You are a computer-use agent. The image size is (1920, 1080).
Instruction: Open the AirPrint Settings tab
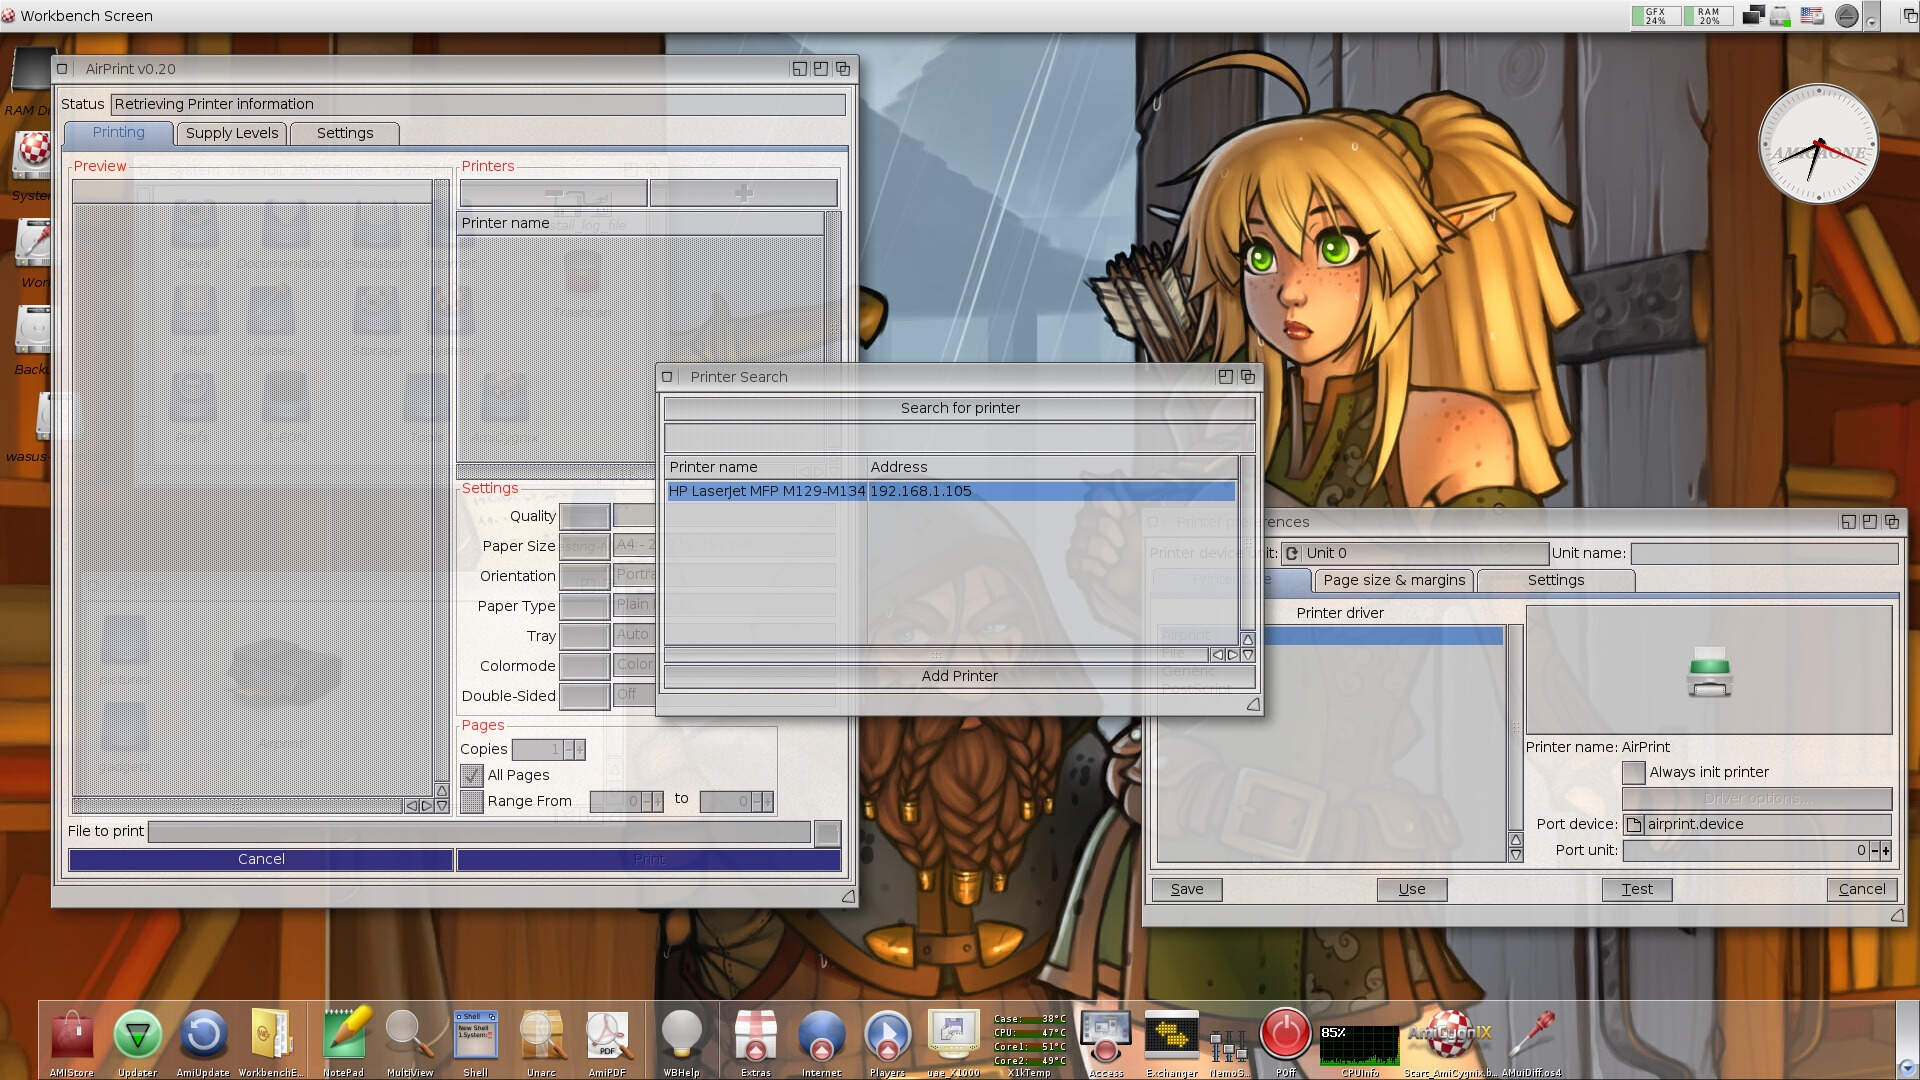tap(345, 133)
